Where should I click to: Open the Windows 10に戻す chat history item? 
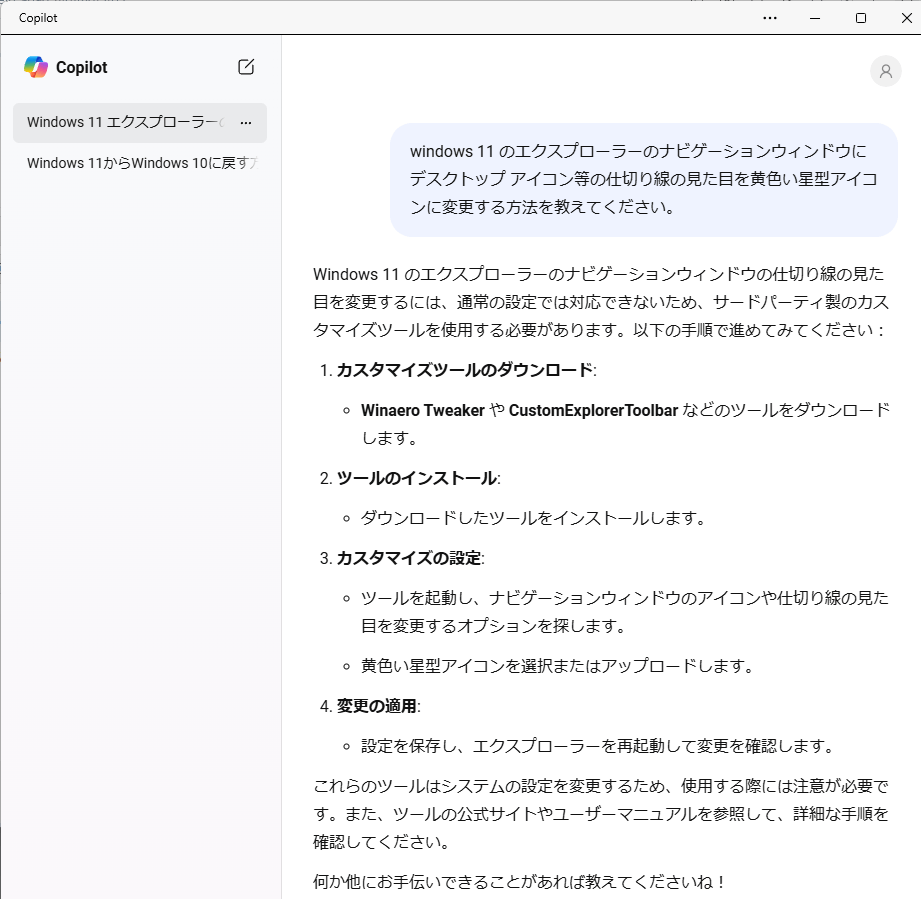140,162
